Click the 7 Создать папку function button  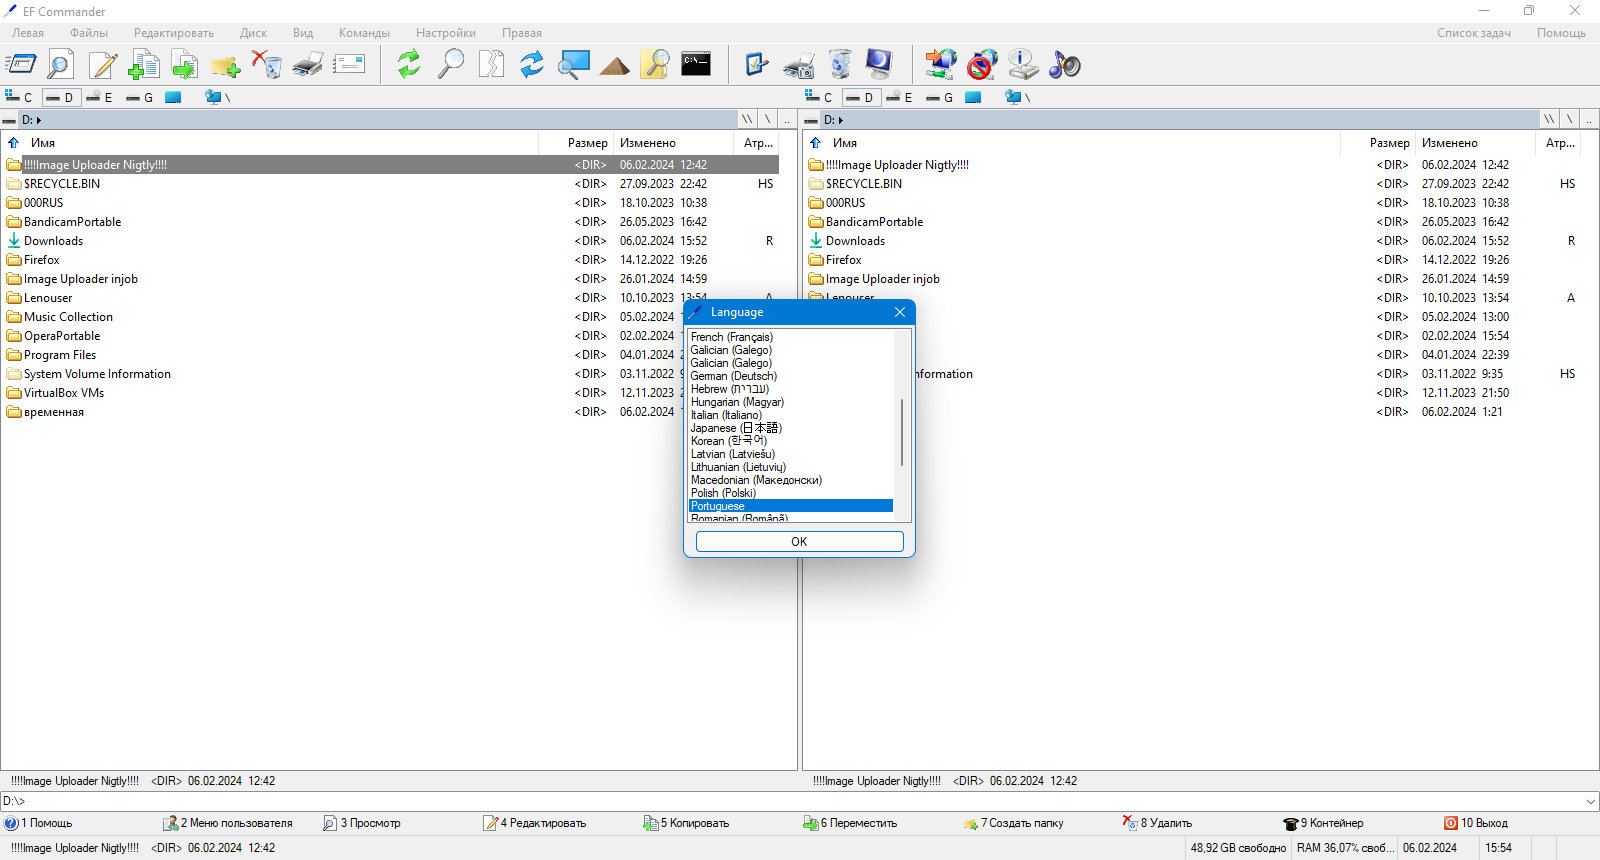[1014, 823]
